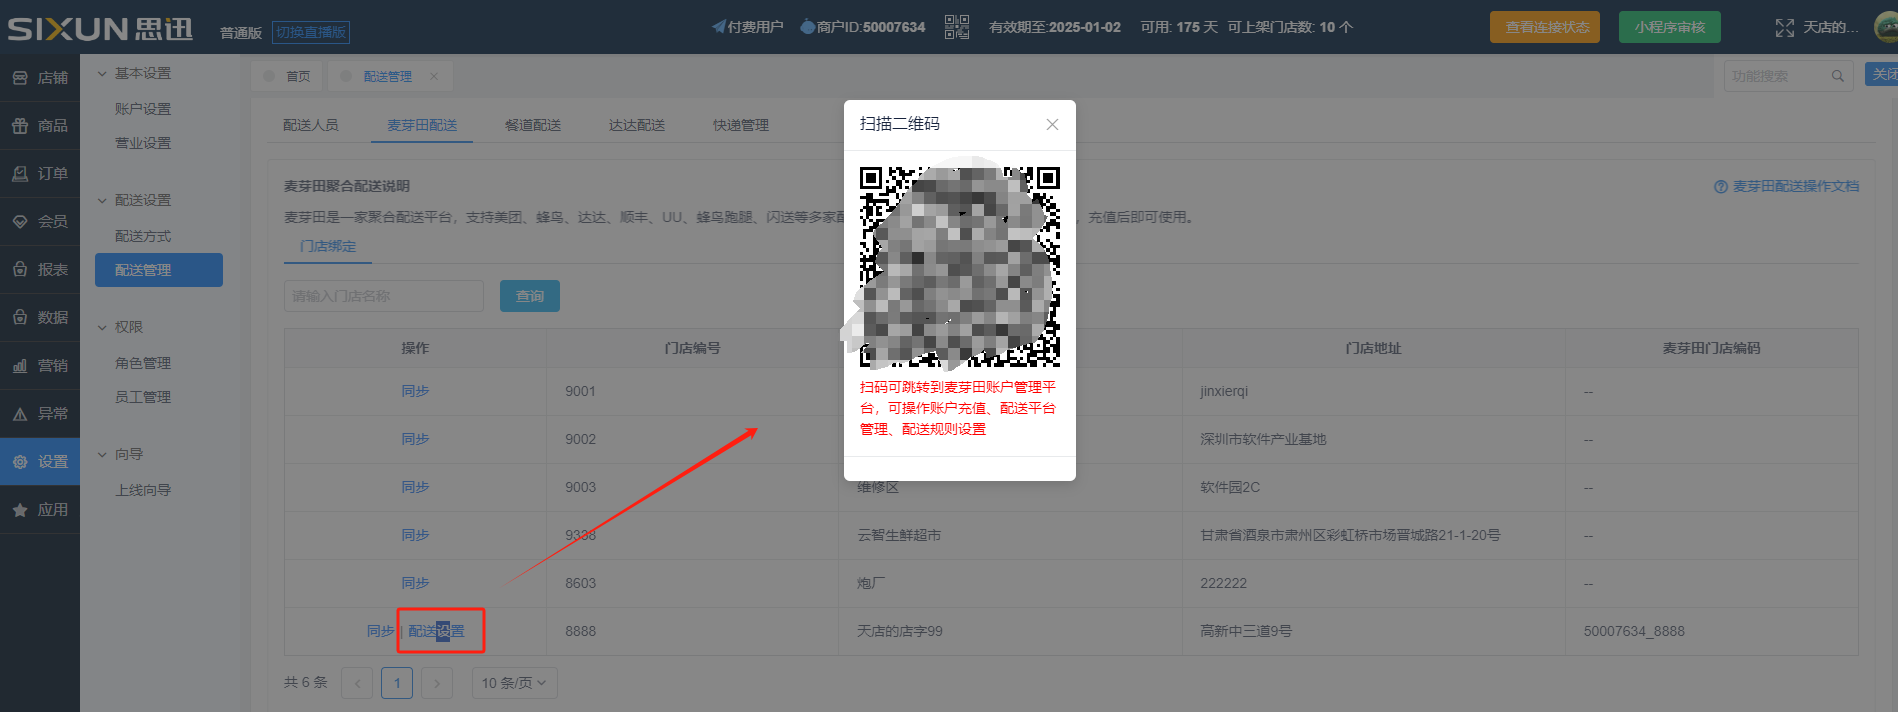Screen dimensions: 1898x712
Task: Open the 营销 sidebar section
Action: [40, 365]
